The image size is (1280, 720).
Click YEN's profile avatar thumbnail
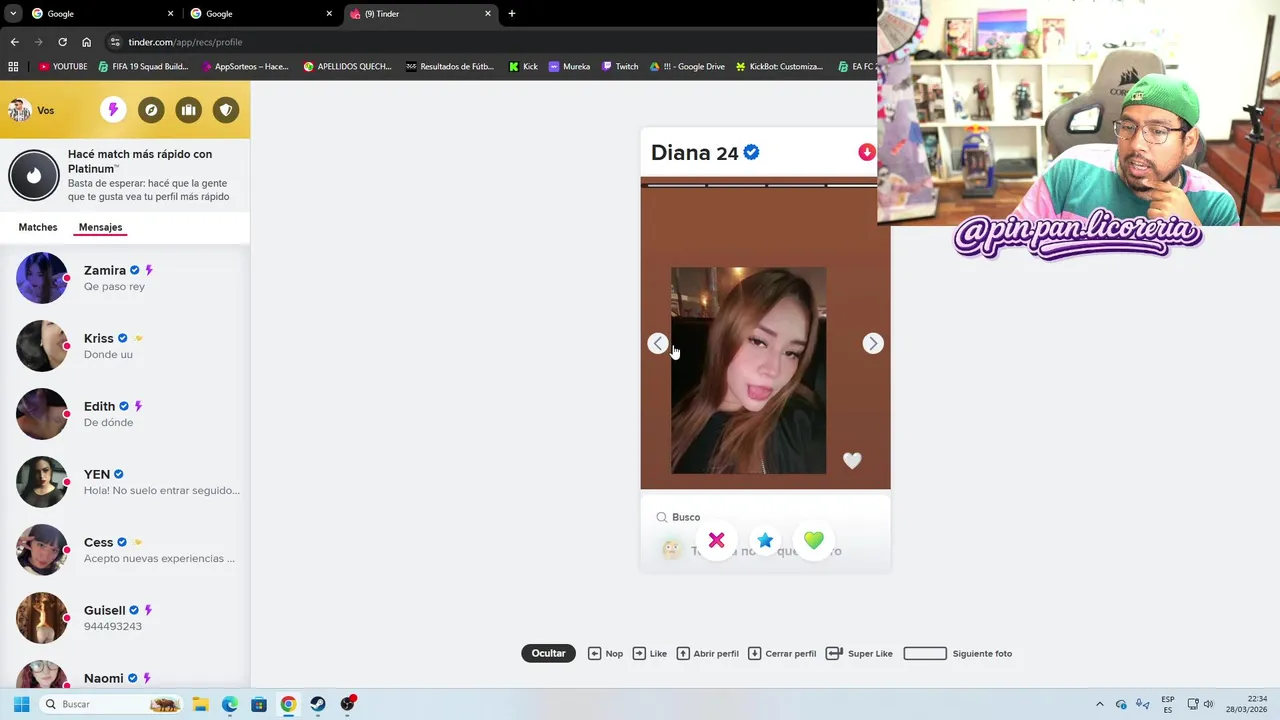pyautogui.click(x=42, y=482)
